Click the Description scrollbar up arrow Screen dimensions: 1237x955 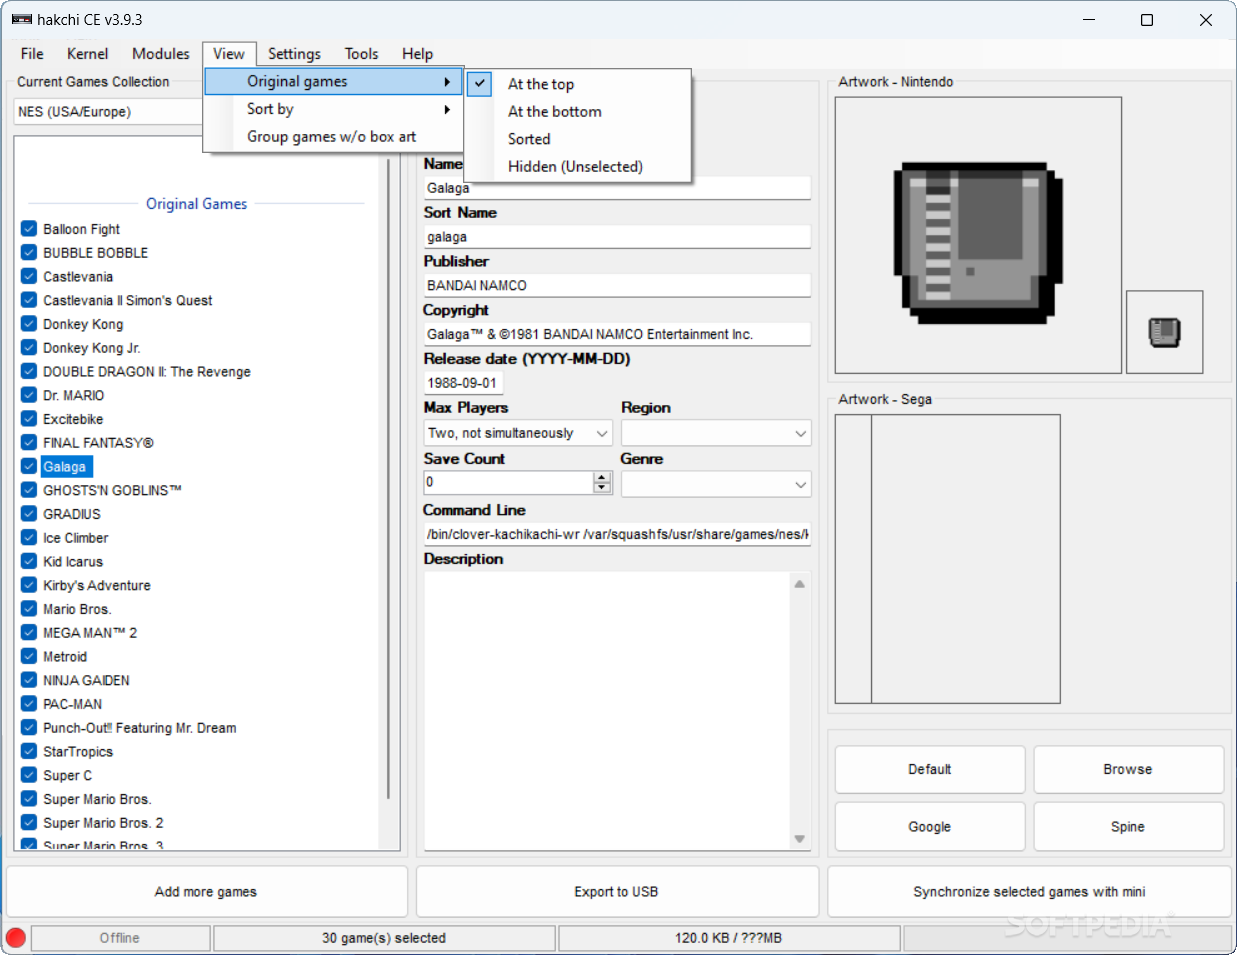(800, 584)
